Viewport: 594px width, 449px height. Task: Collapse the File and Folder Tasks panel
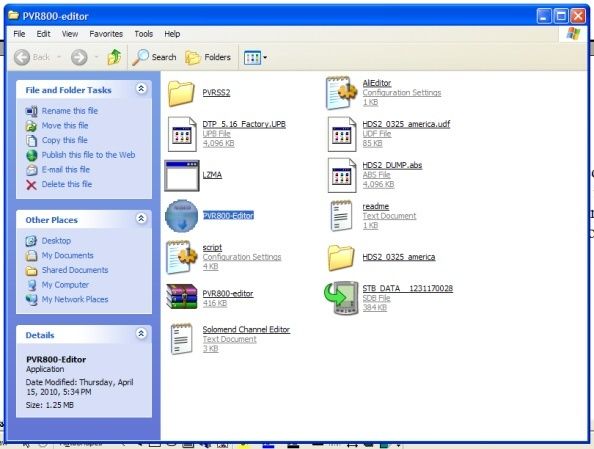(x=141, y=89)
